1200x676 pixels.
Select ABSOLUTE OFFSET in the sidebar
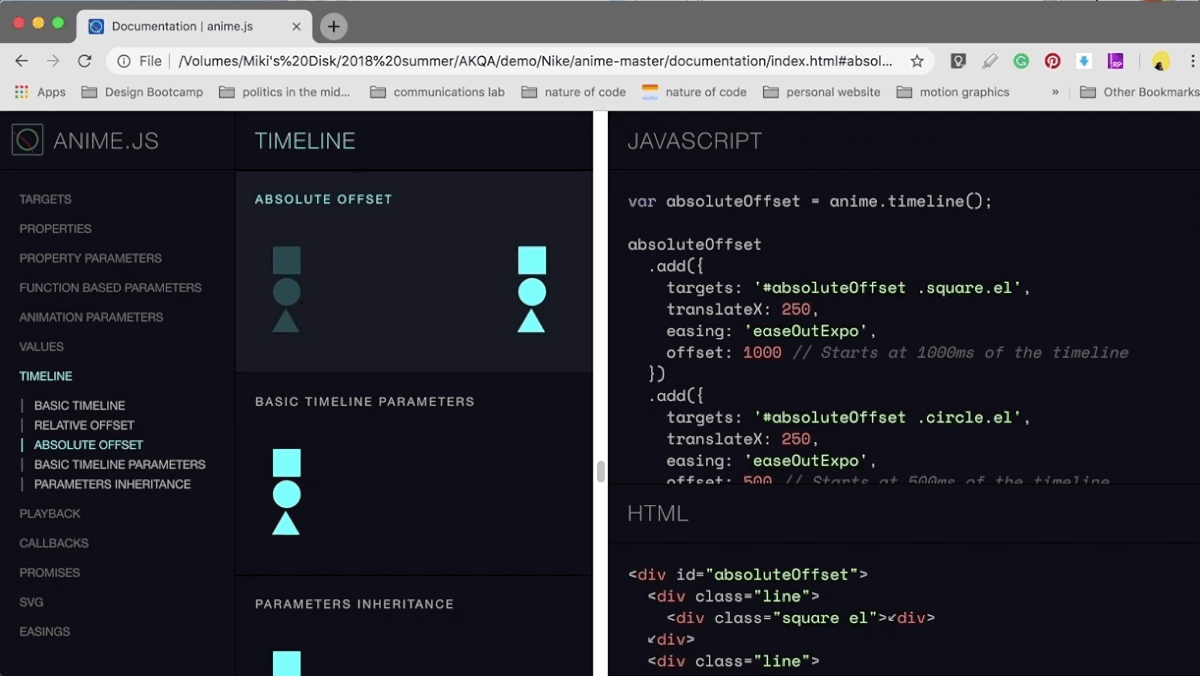coord(88,445)
